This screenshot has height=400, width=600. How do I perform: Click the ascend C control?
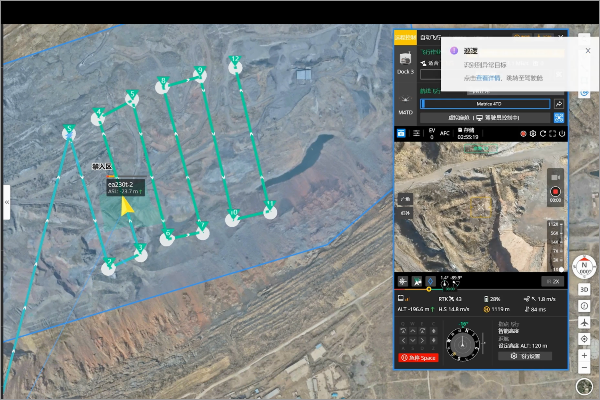(x=433, y=331)
